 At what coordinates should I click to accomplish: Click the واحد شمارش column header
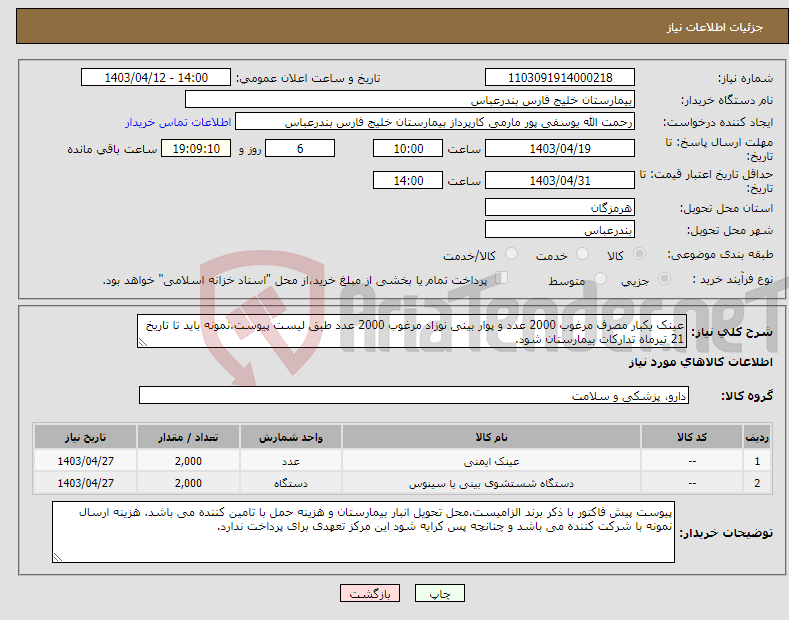pyautogui.click(x=291, y=437)
